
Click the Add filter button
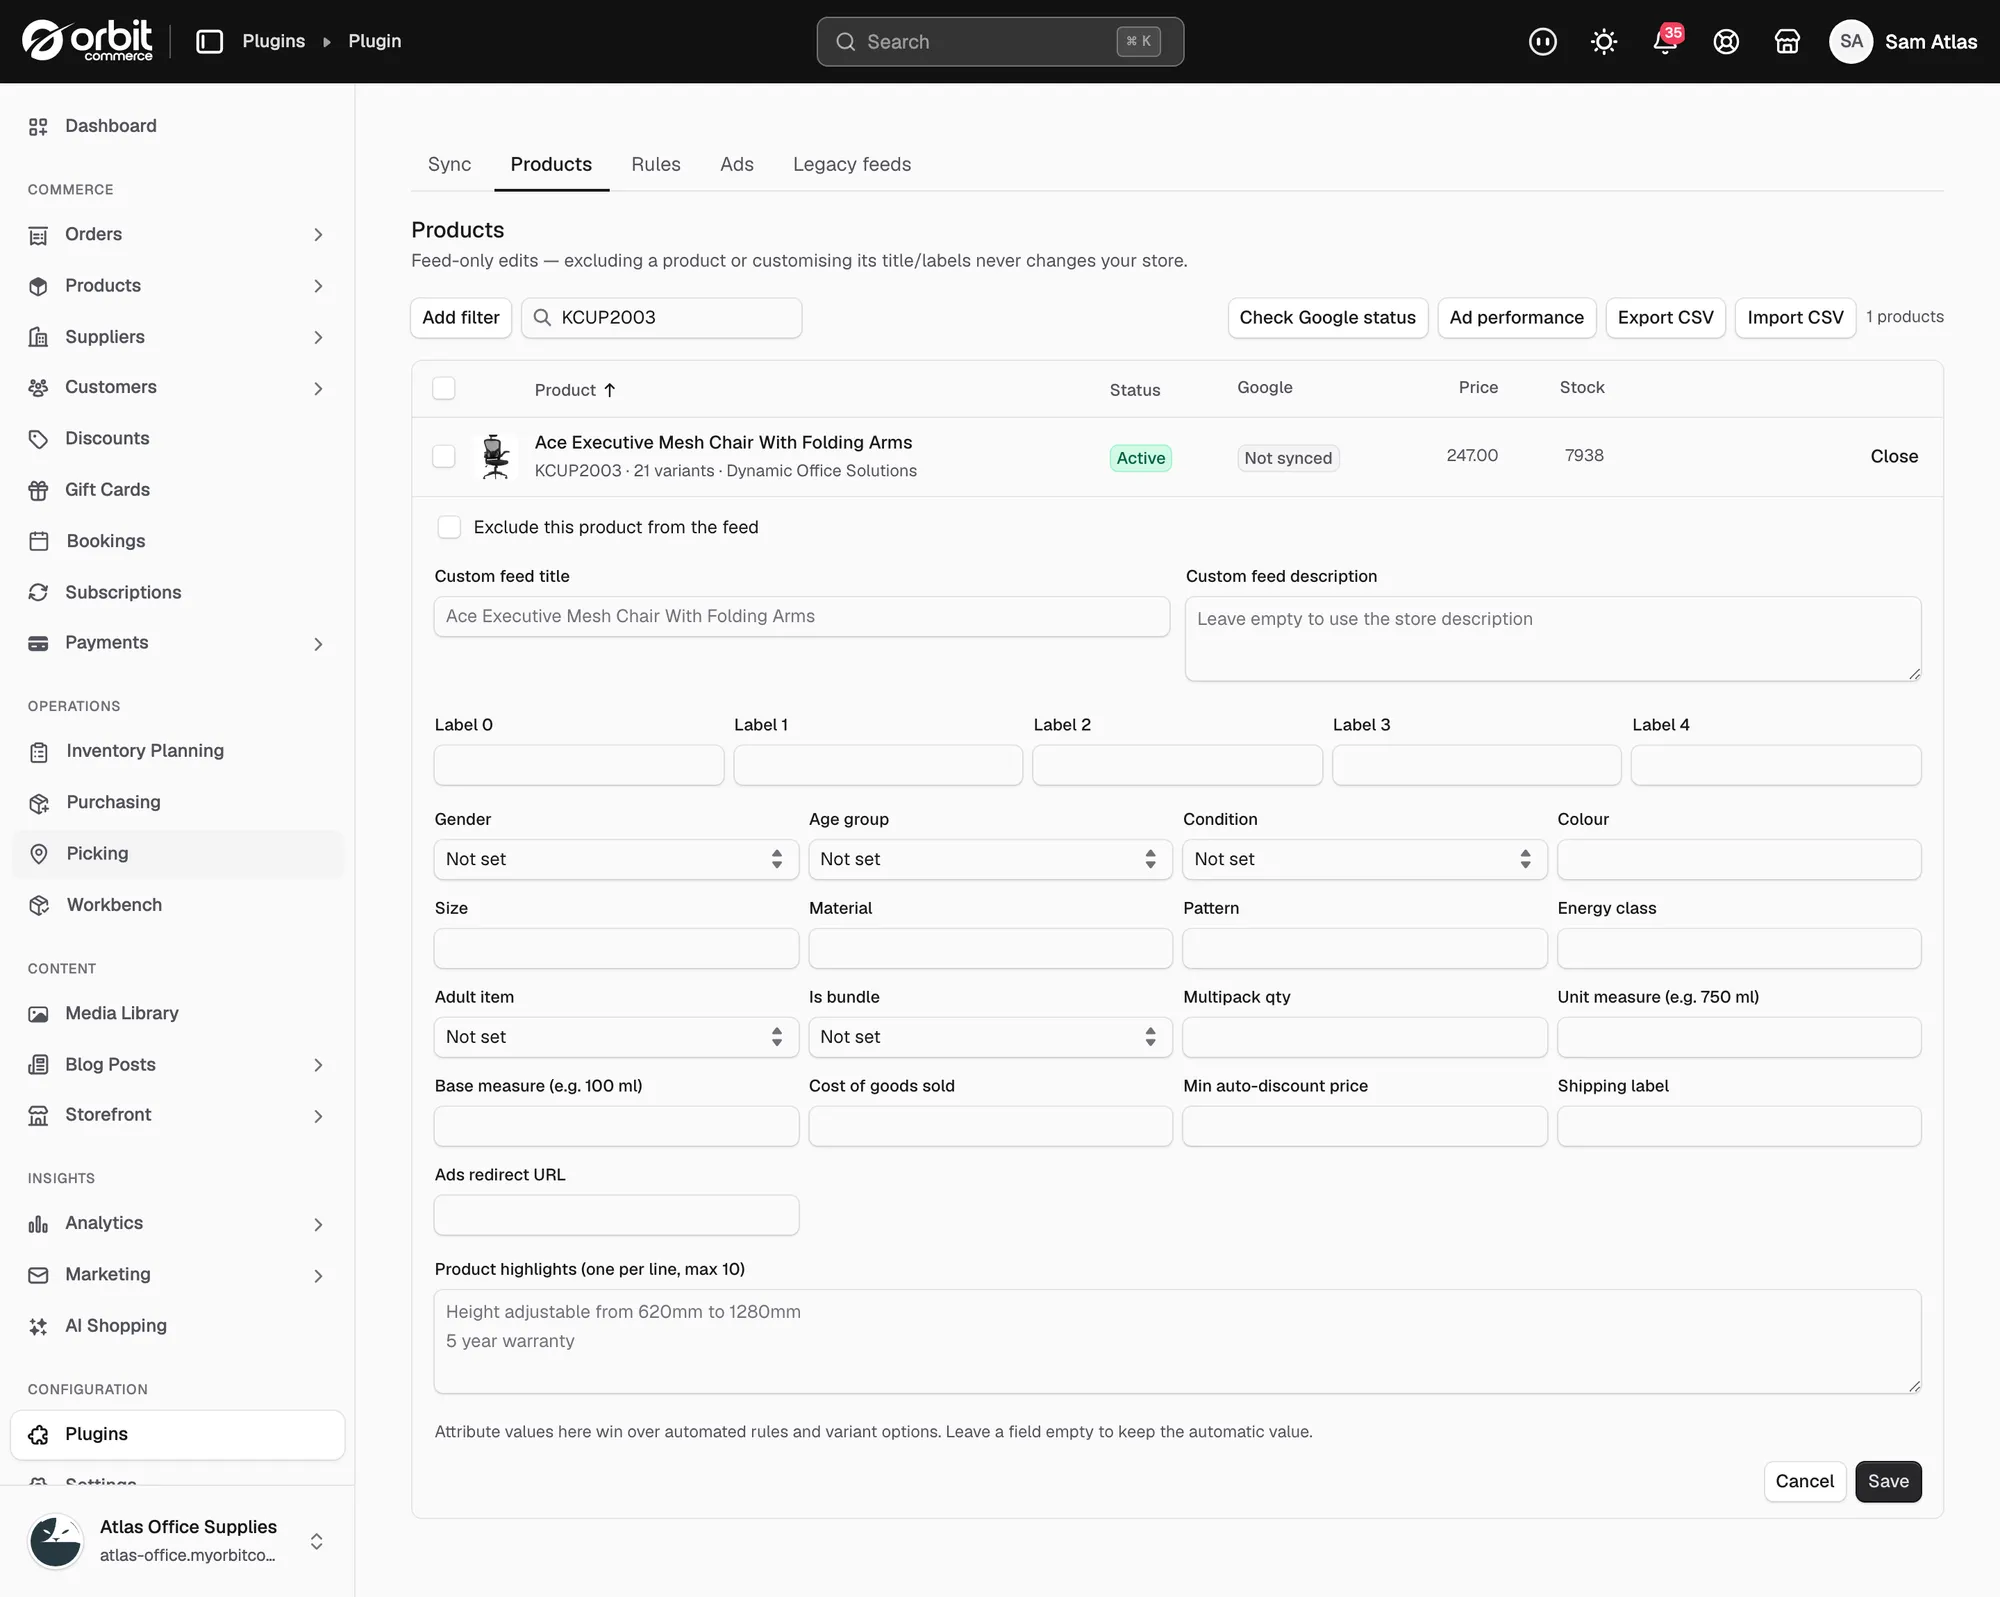point(461,318)
